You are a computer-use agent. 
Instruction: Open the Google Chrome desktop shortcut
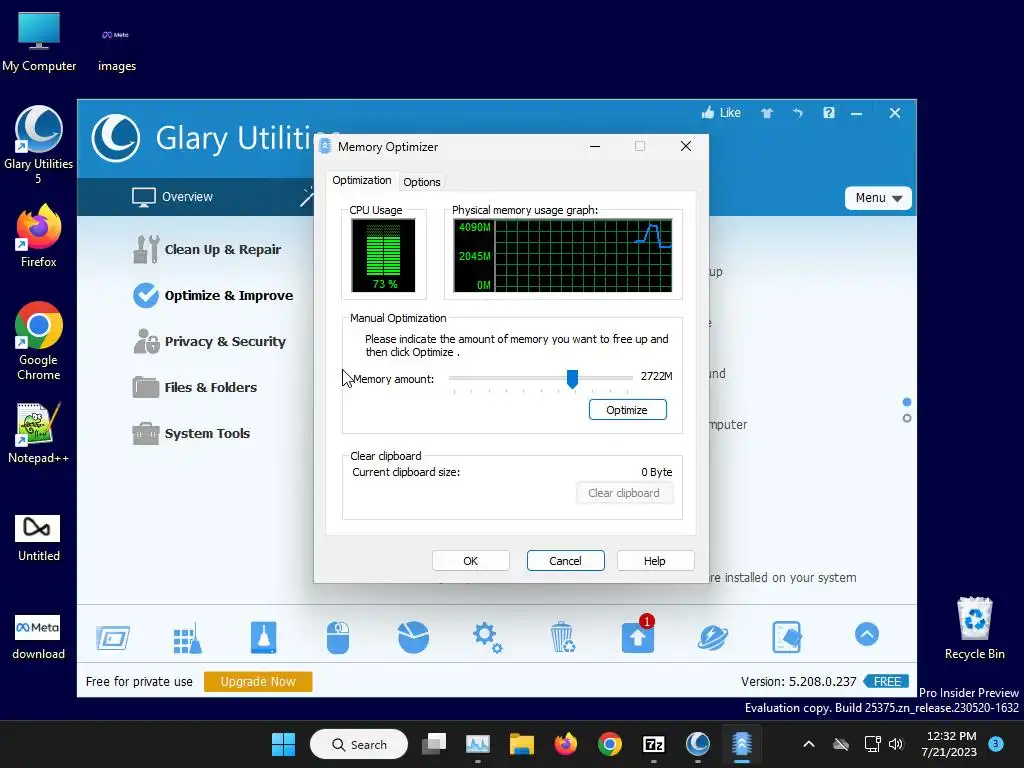click(39, 341)
